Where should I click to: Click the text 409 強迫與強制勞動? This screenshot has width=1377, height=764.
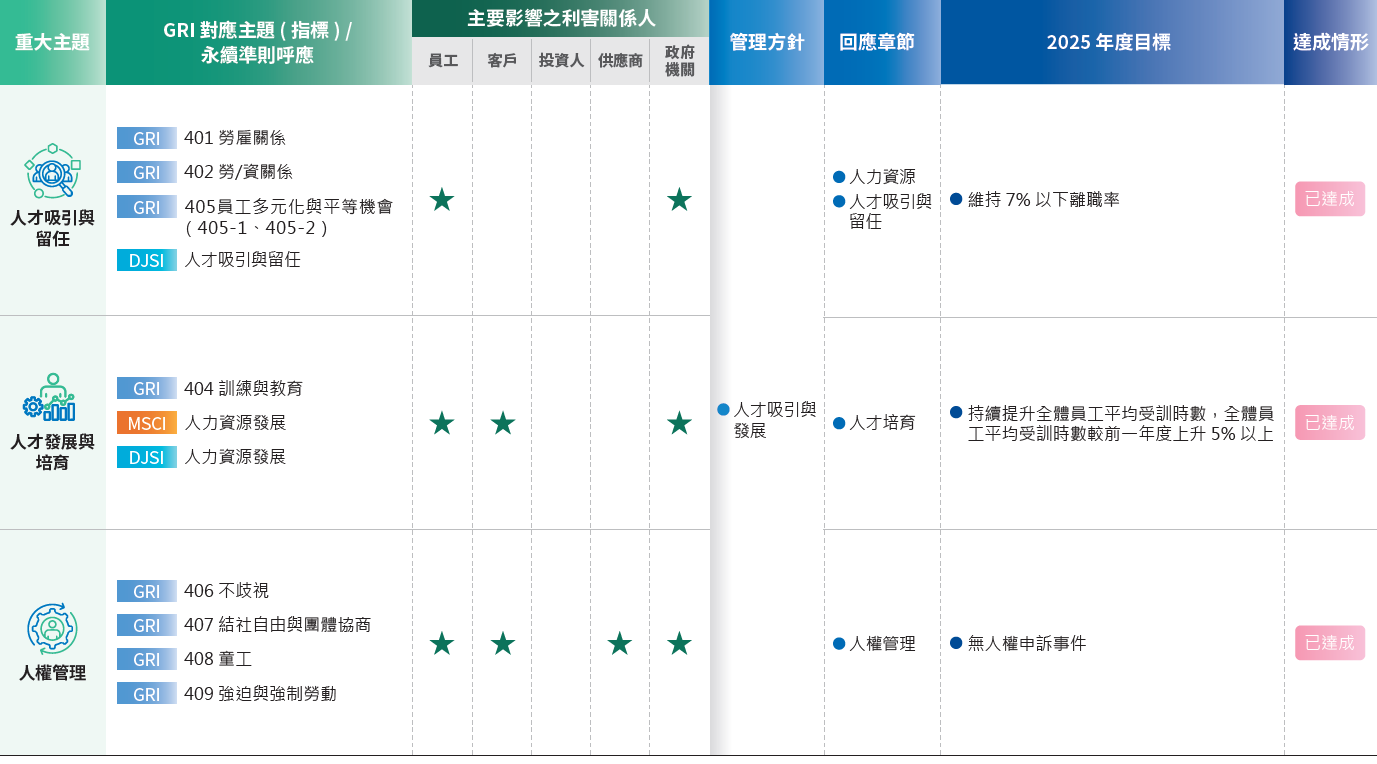tap(260, 693)
